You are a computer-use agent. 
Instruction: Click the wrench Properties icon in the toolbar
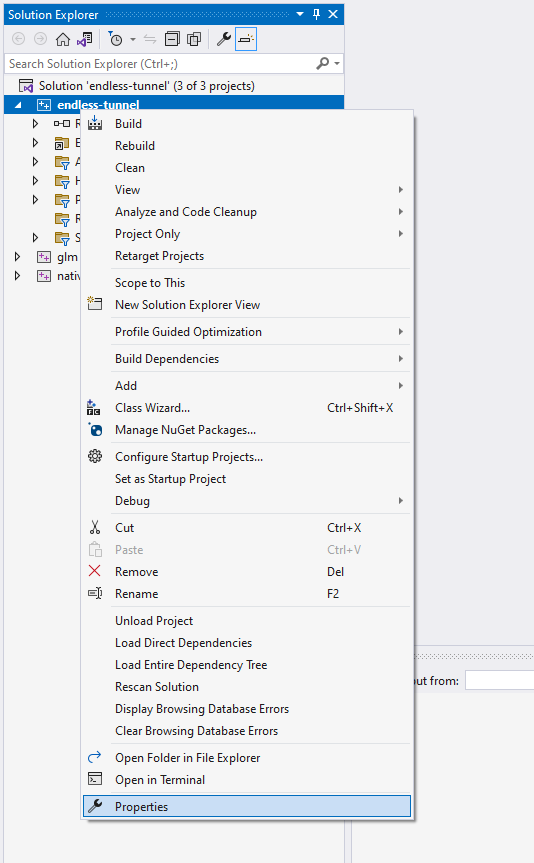pos(224,39)
